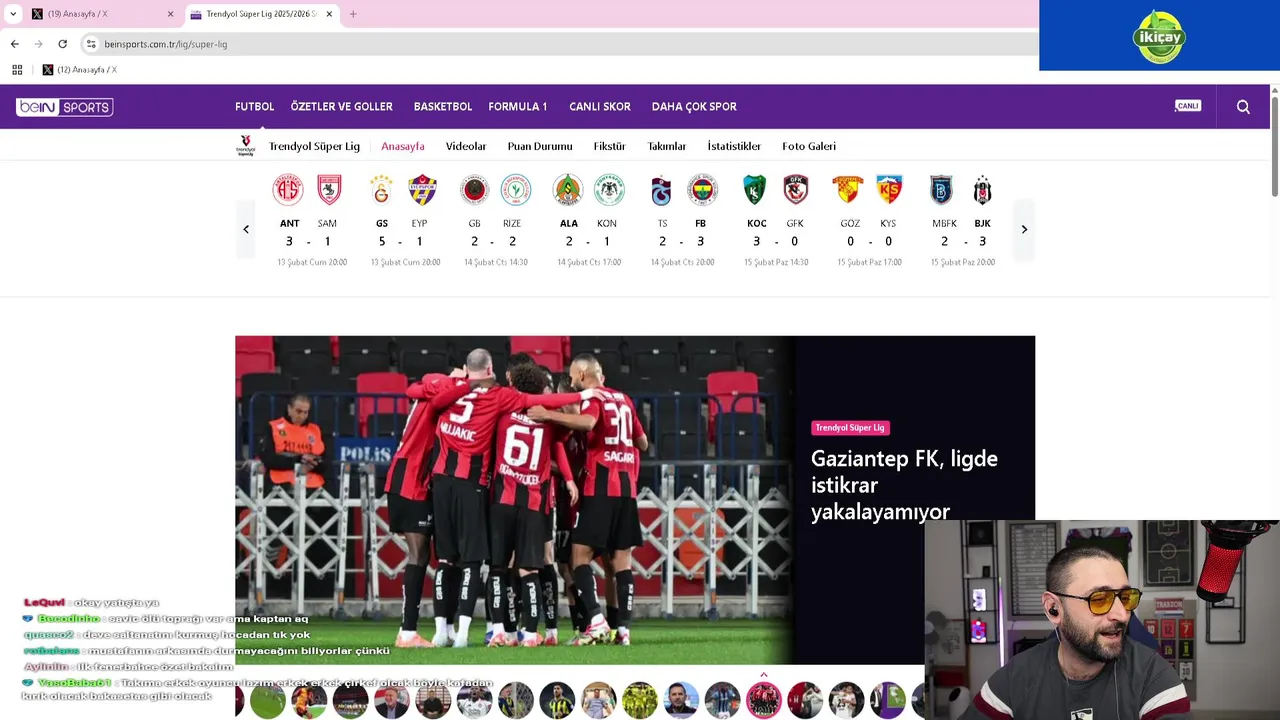Click the Konyaspor crest above KON
Viewport: 1280px width, 720px height.
(x=609, y=190)
